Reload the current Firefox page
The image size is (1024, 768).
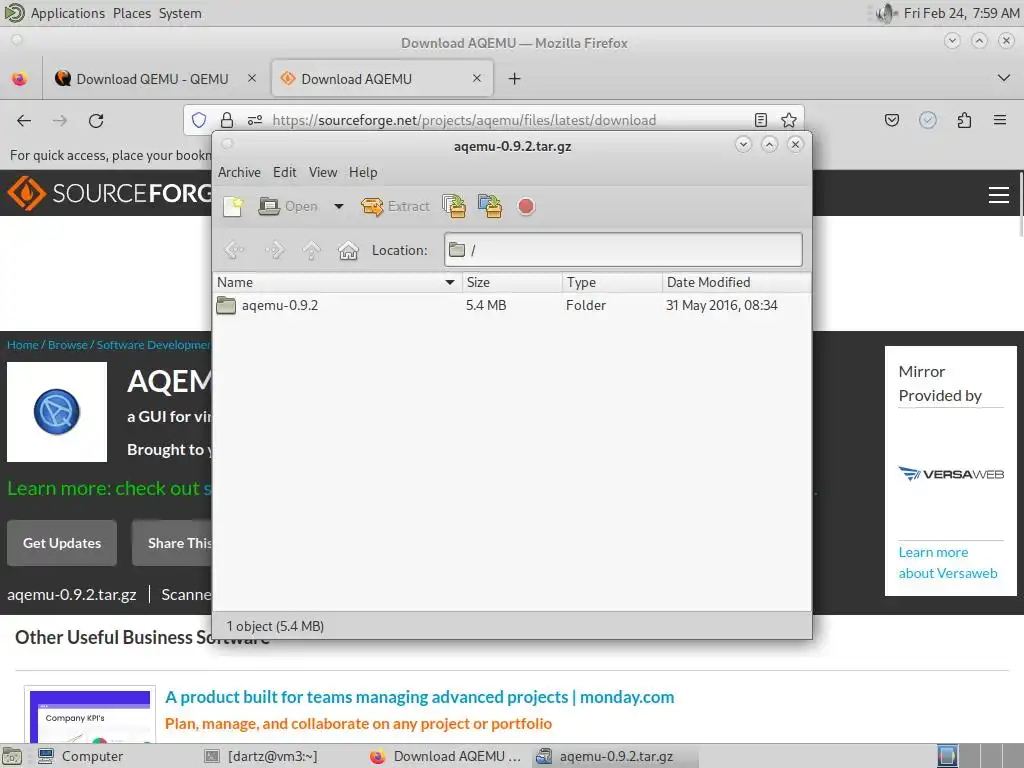click(96, 120)
